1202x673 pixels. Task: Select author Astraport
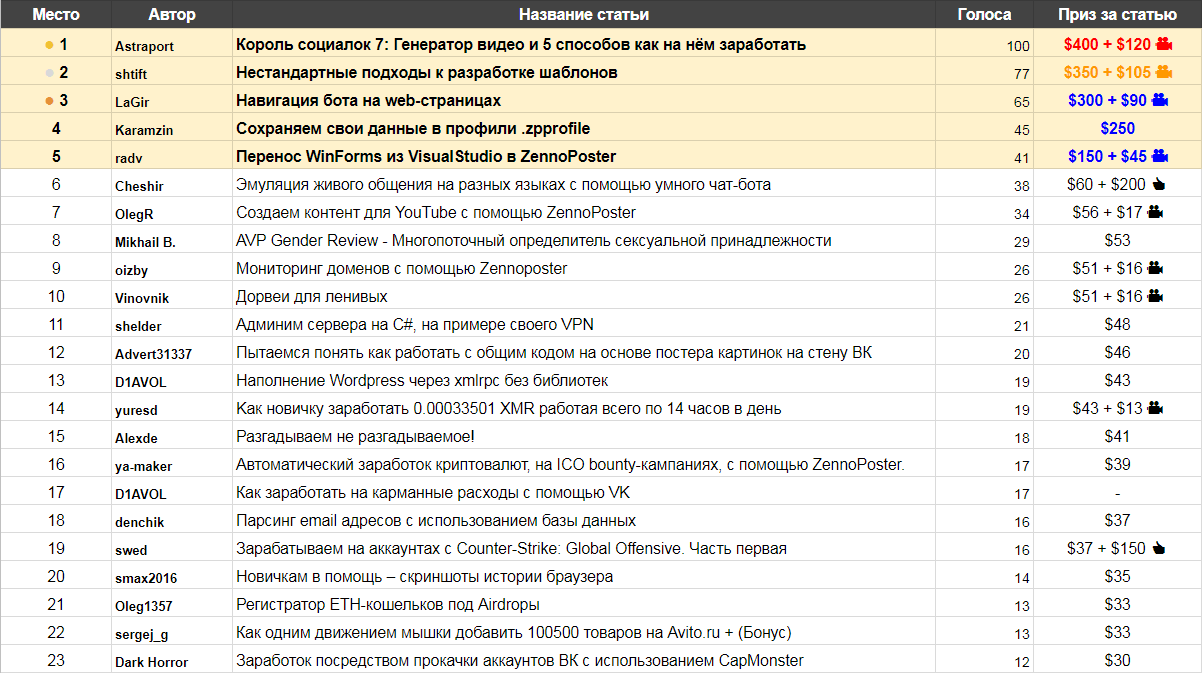143,45
